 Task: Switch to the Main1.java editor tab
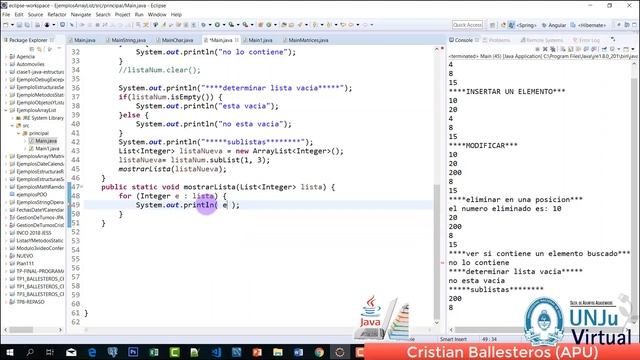pyautogui.click(x=260, y=40)
